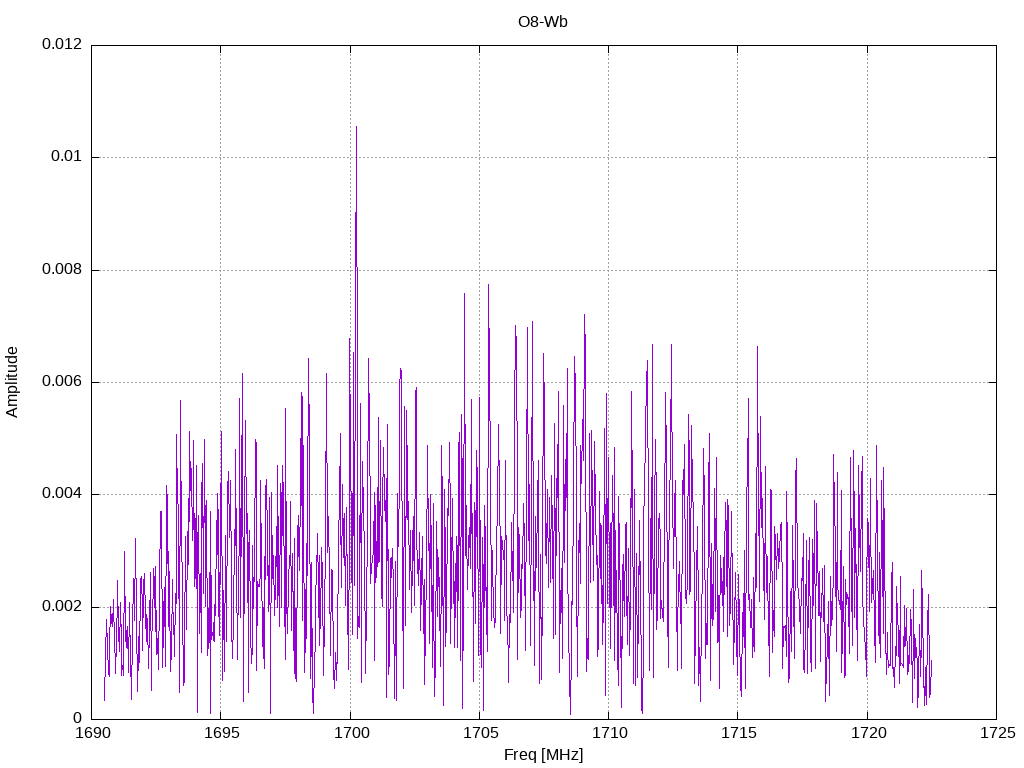Click x-axis tick label 1710
Viewport: 1024px width, 768px height.
(609, 733)
